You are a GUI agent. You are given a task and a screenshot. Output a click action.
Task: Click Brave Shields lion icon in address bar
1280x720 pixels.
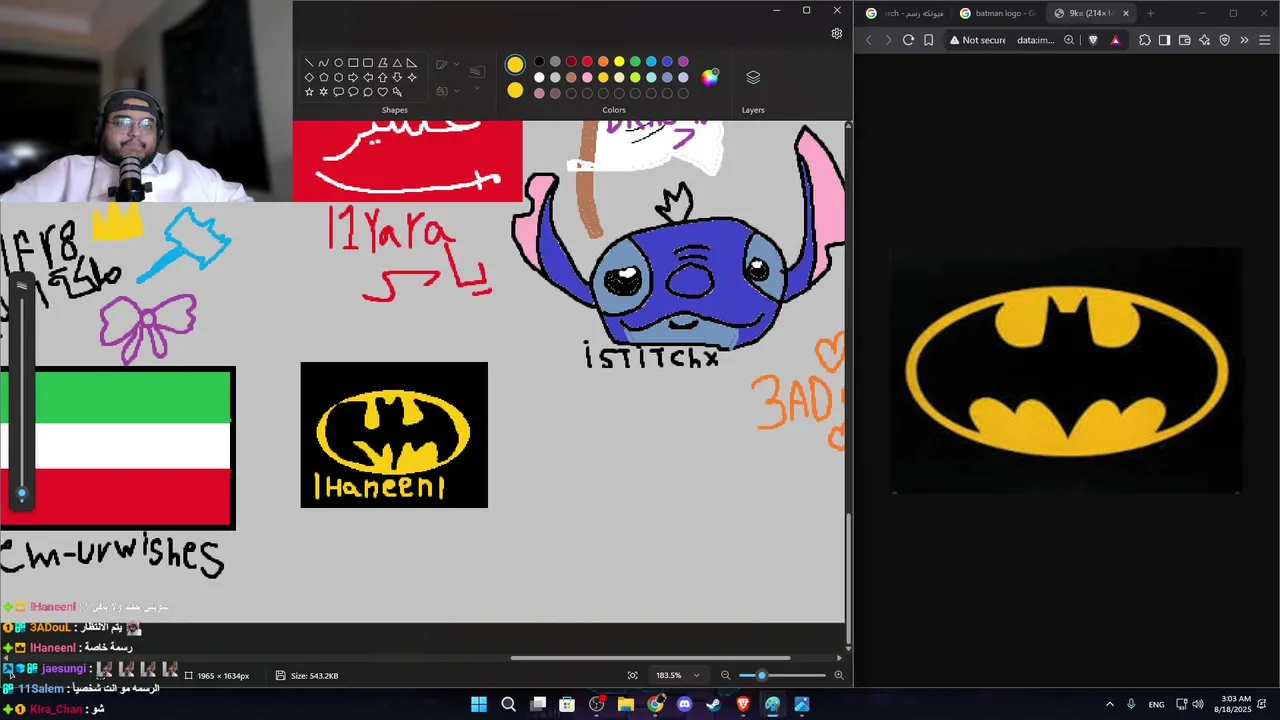[x=1093, y=40]
